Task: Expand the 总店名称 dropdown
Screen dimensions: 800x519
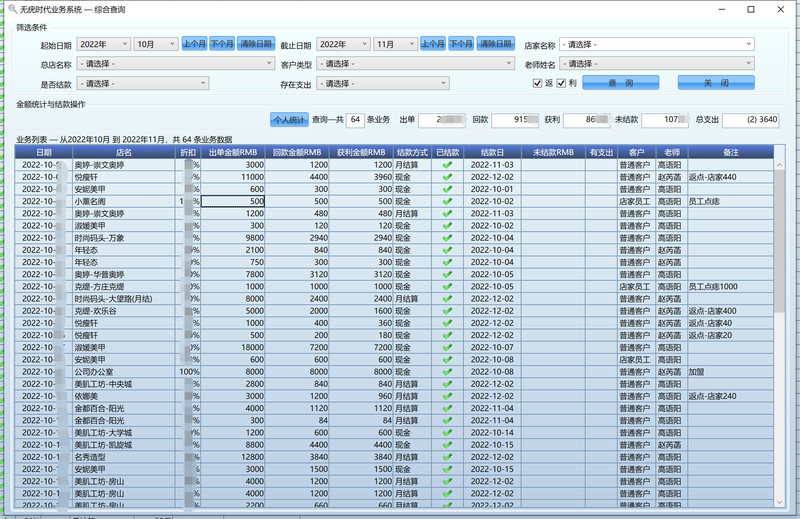Action: click(176, 64)
